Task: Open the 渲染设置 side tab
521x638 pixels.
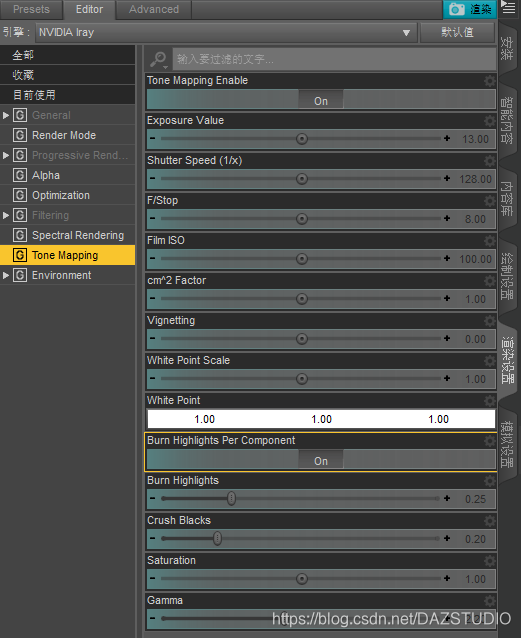Action: (x=508, y=360)
